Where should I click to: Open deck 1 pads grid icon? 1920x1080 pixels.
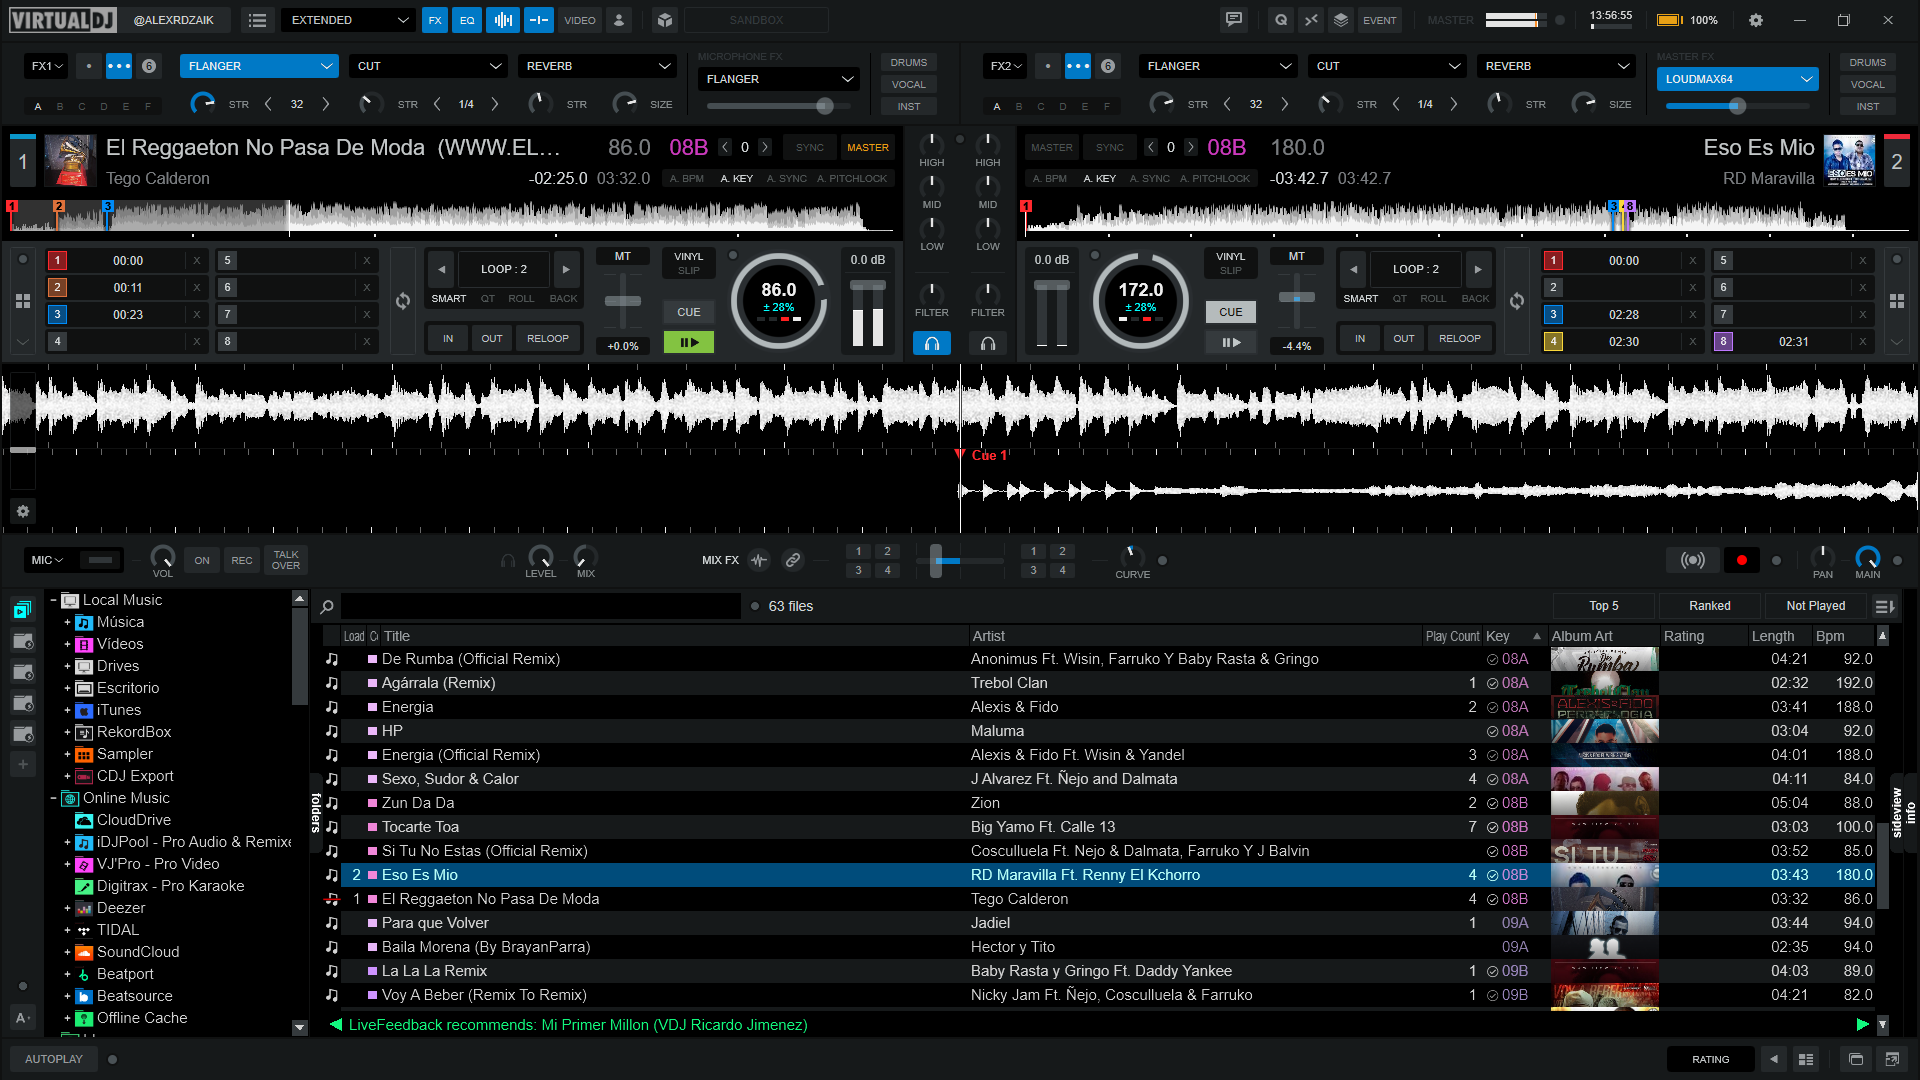(x=23, y=301)
